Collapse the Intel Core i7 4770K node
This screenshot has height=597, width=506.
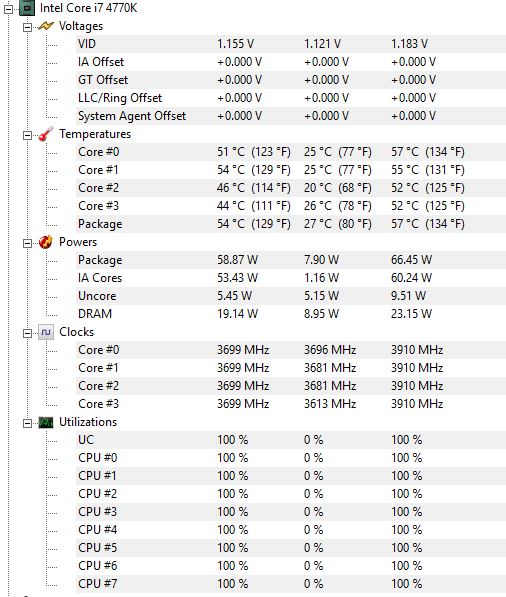(8, 9)
